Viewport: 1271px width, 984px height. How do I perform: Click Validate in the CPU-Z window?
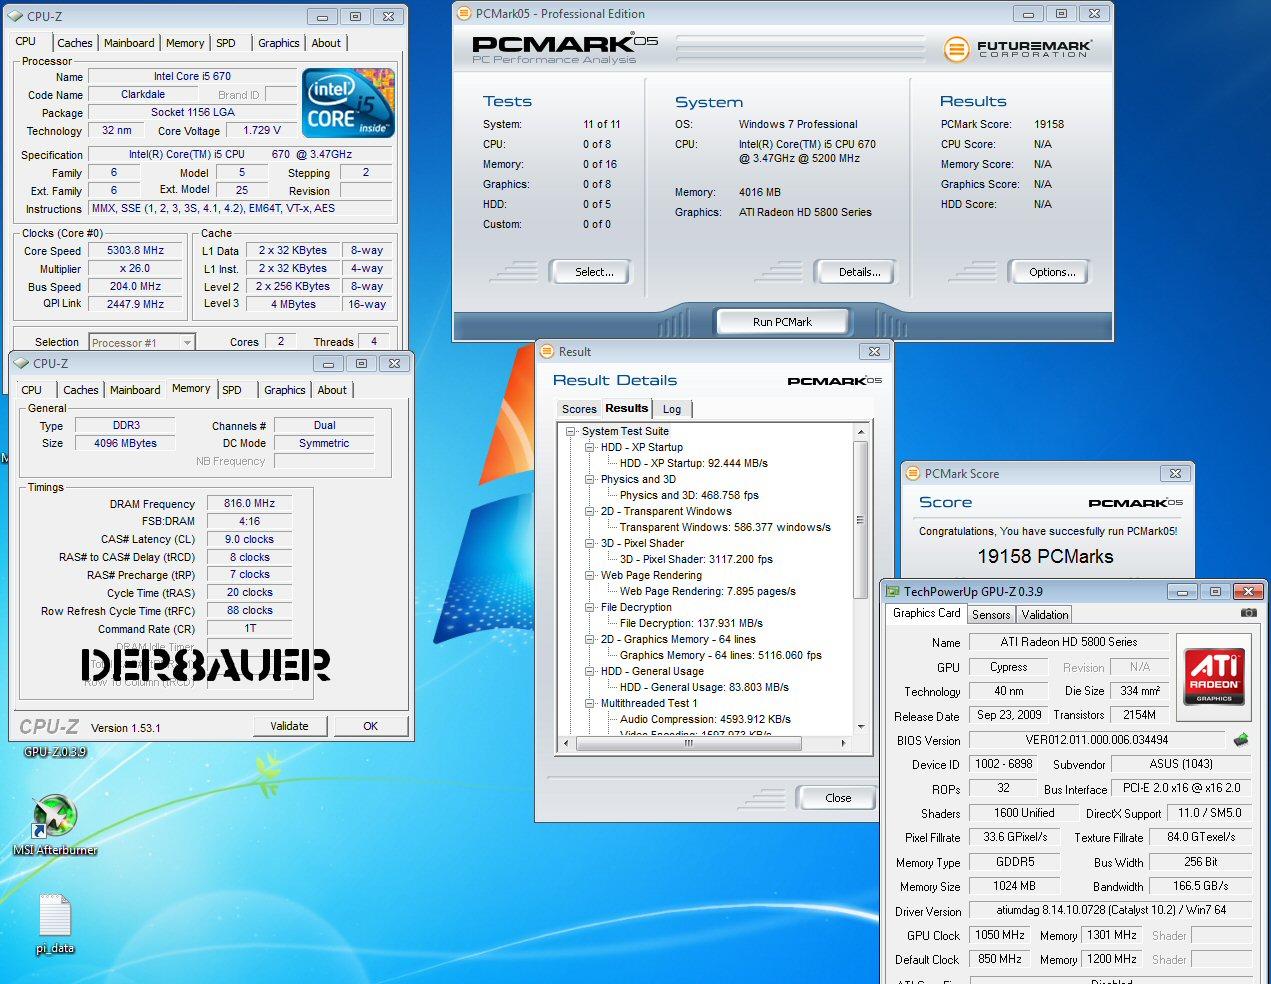289,726
